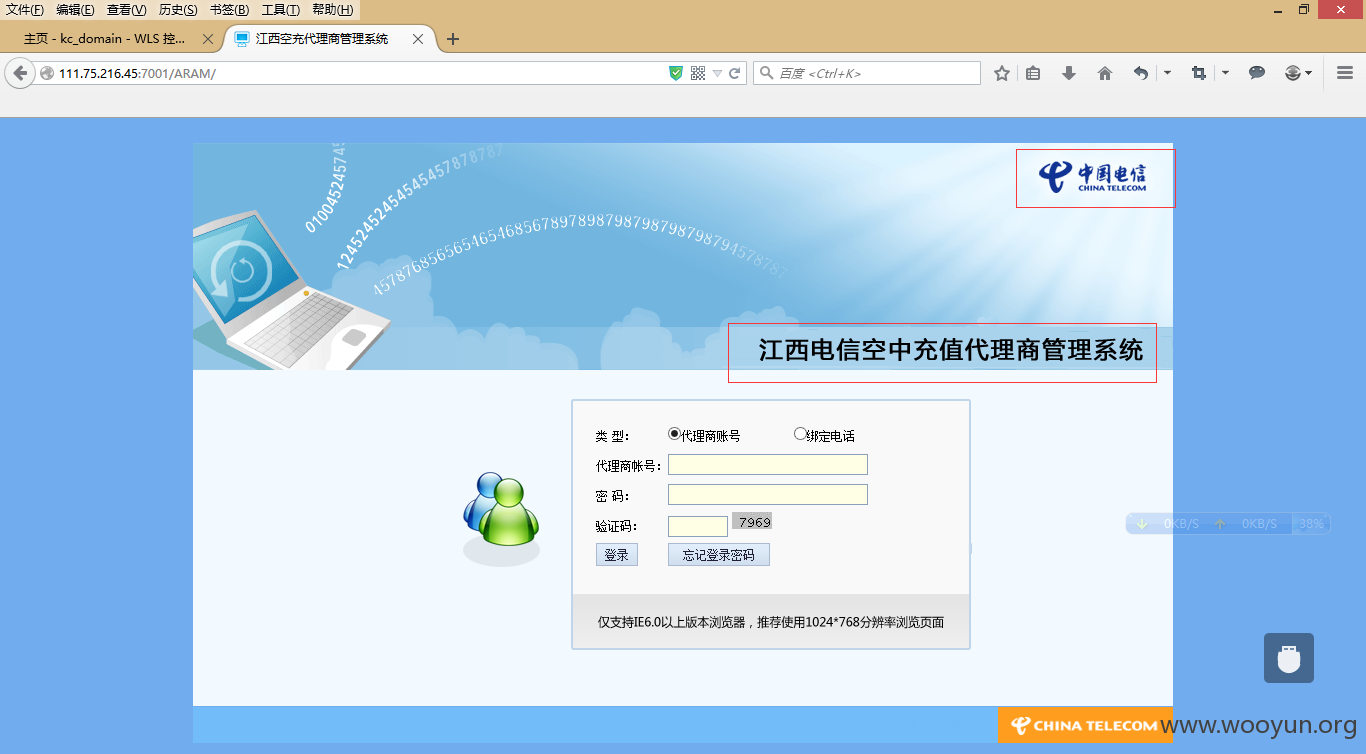The width and height of the screenshot is (1366, 754).
Task: Click the user avatars login icon
Action: tap(502, 517)
